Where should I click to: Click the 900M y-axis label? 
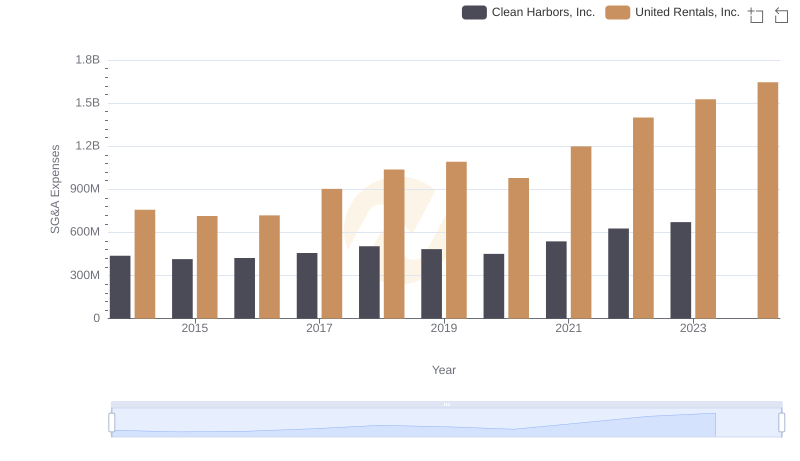pyautogui.click(x=85, y=189)
